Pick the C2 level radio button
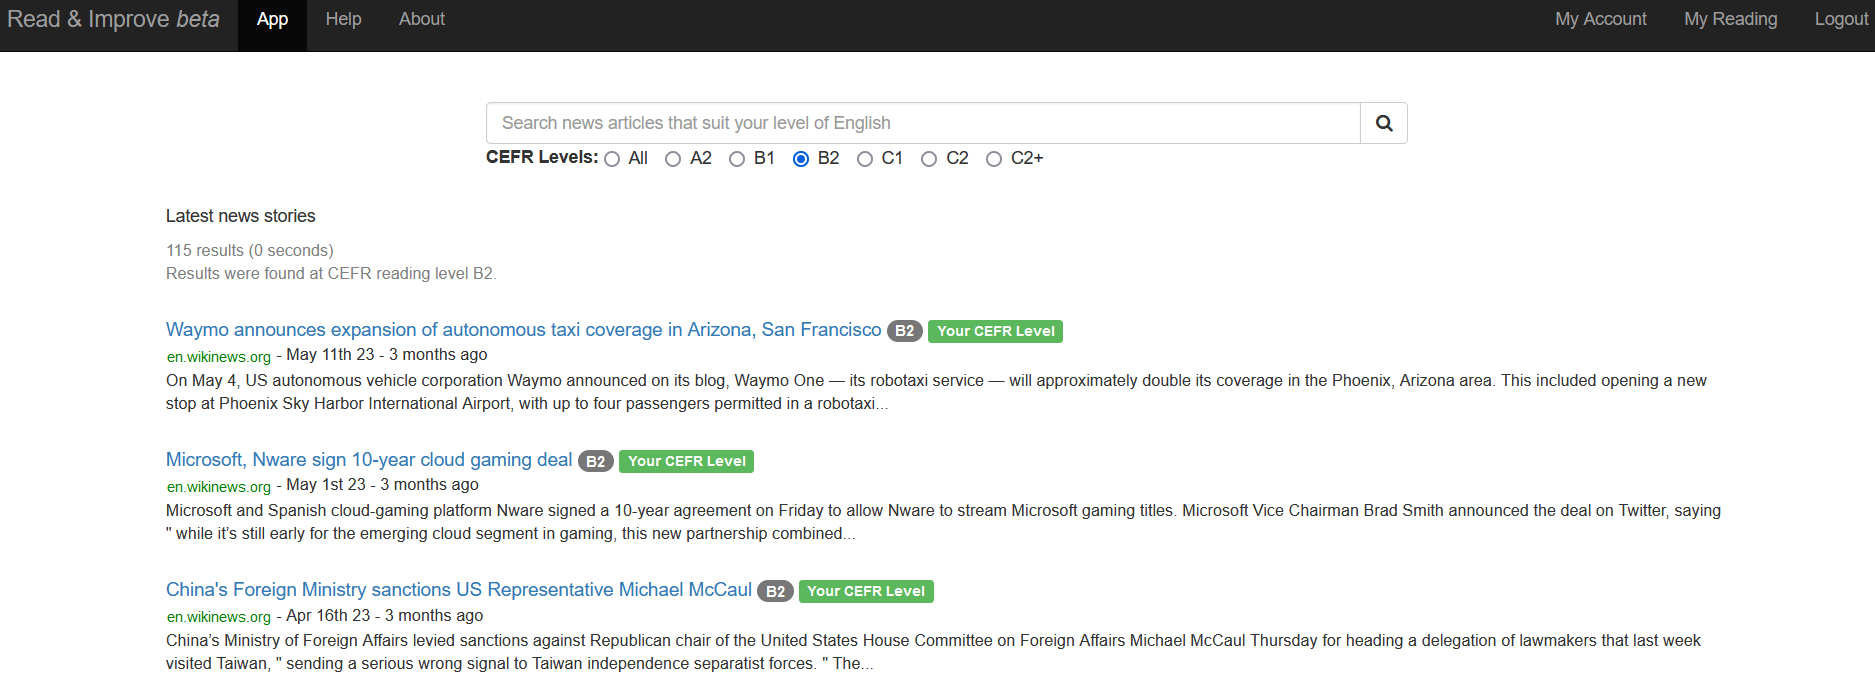The height and width of the screenshot is (683, 1875). (929, 159)
